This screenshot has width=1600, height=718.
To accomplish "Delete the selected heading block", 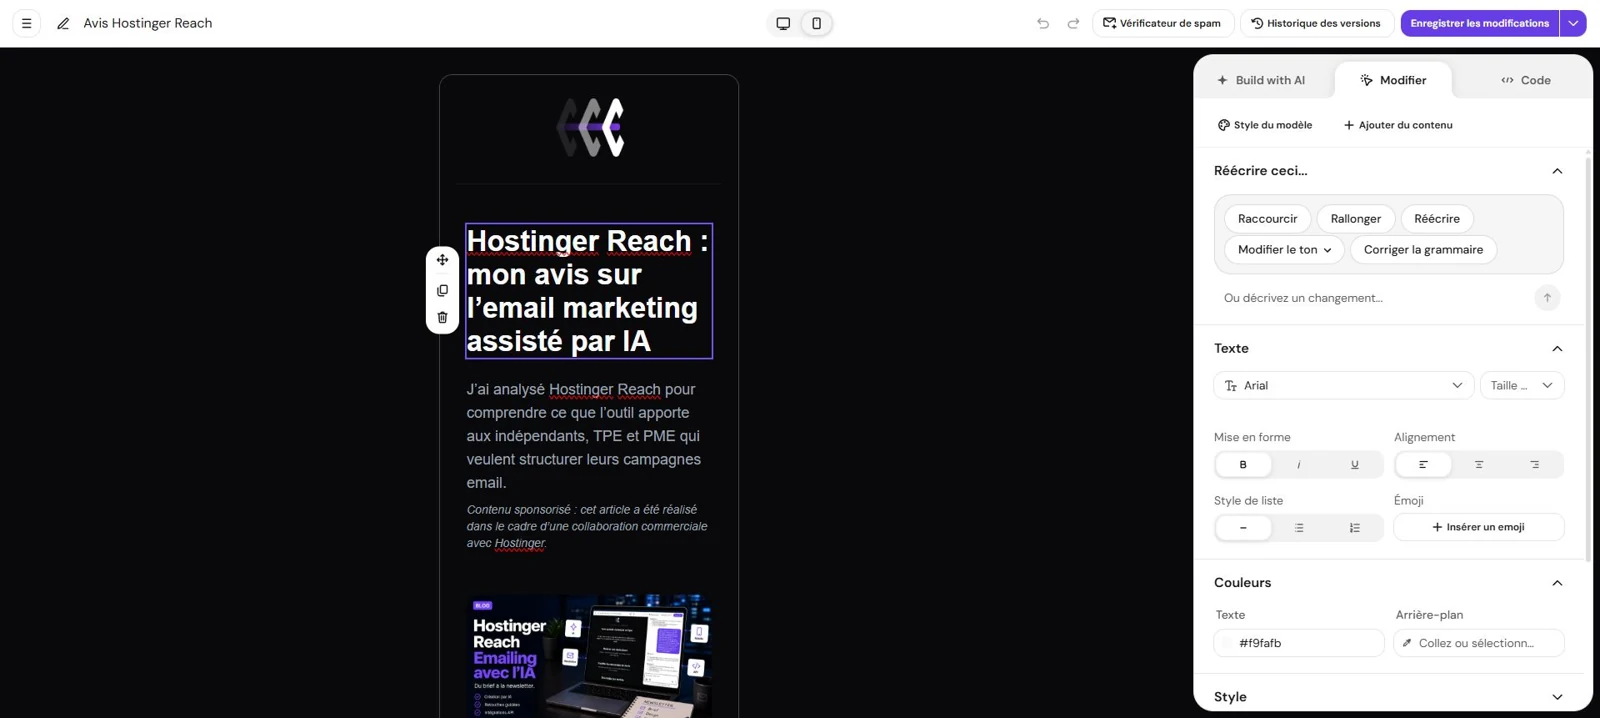I will coord(442,318).
